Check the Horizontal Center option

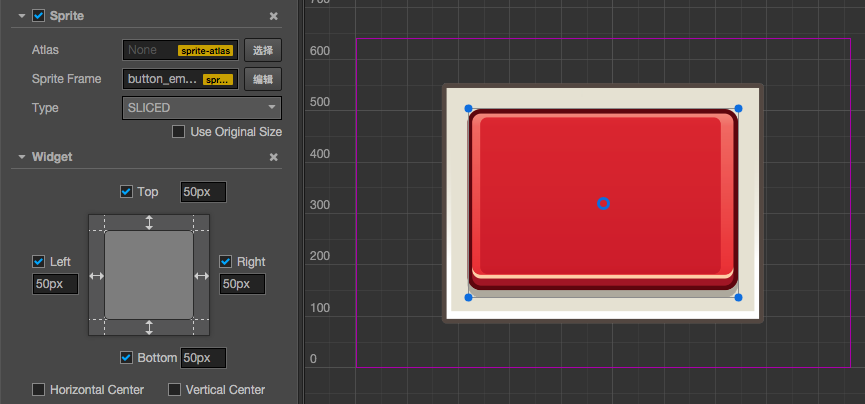(x=39, y=389)
